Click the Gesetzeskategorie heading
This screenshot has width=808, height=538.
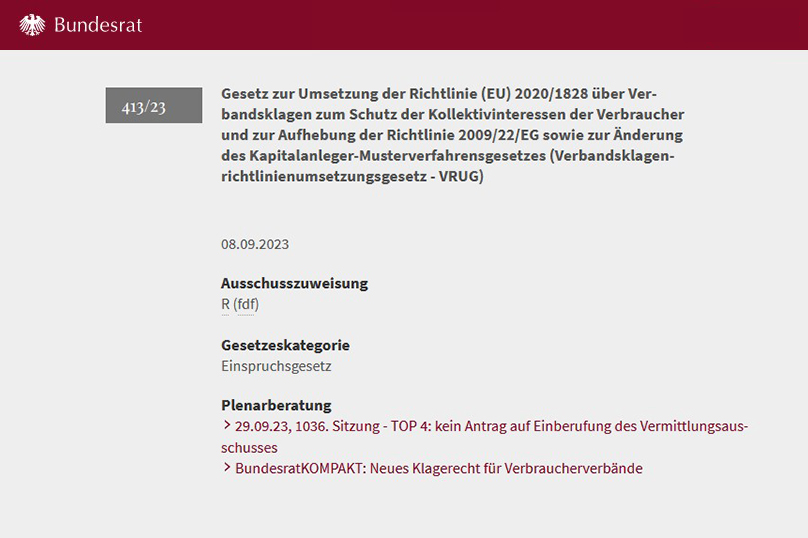pyautogui.click(x=285, y=345)
